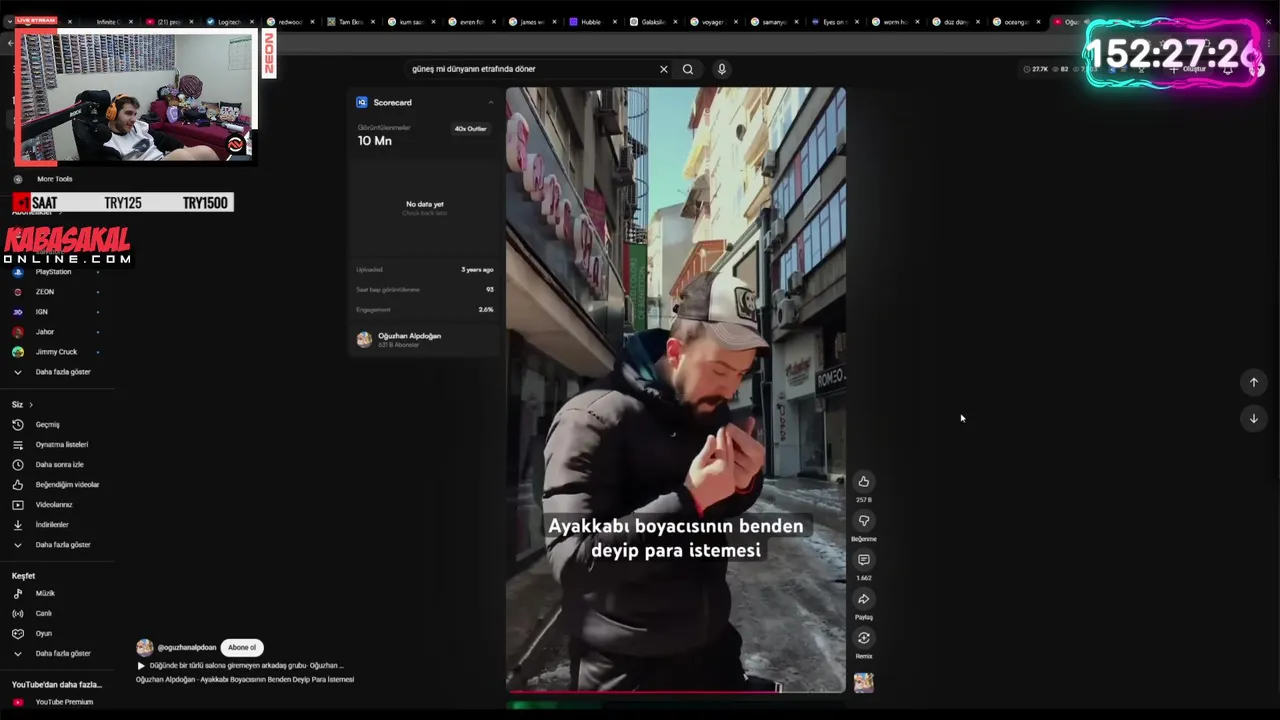Open Jimmy Cruck subscription channel

click(x=57, y=352)
